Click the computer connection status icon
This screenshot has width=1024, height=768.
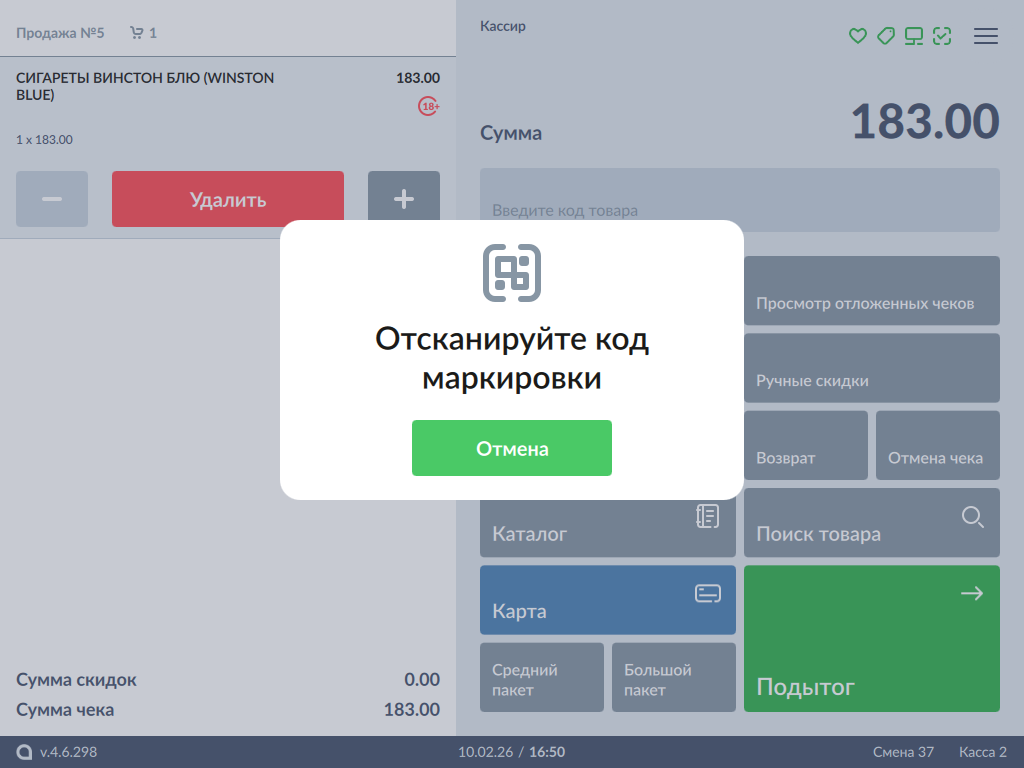pyautogui.click(x=913, y=36)
